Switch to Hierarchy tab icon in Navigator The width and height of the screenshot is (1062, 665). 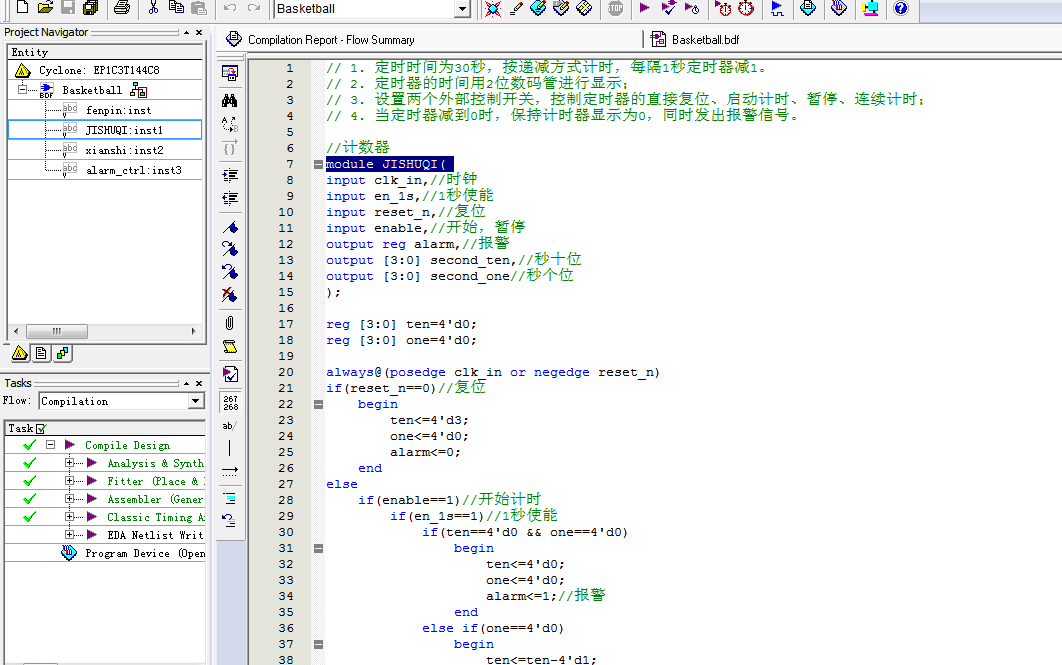(20, 353)
